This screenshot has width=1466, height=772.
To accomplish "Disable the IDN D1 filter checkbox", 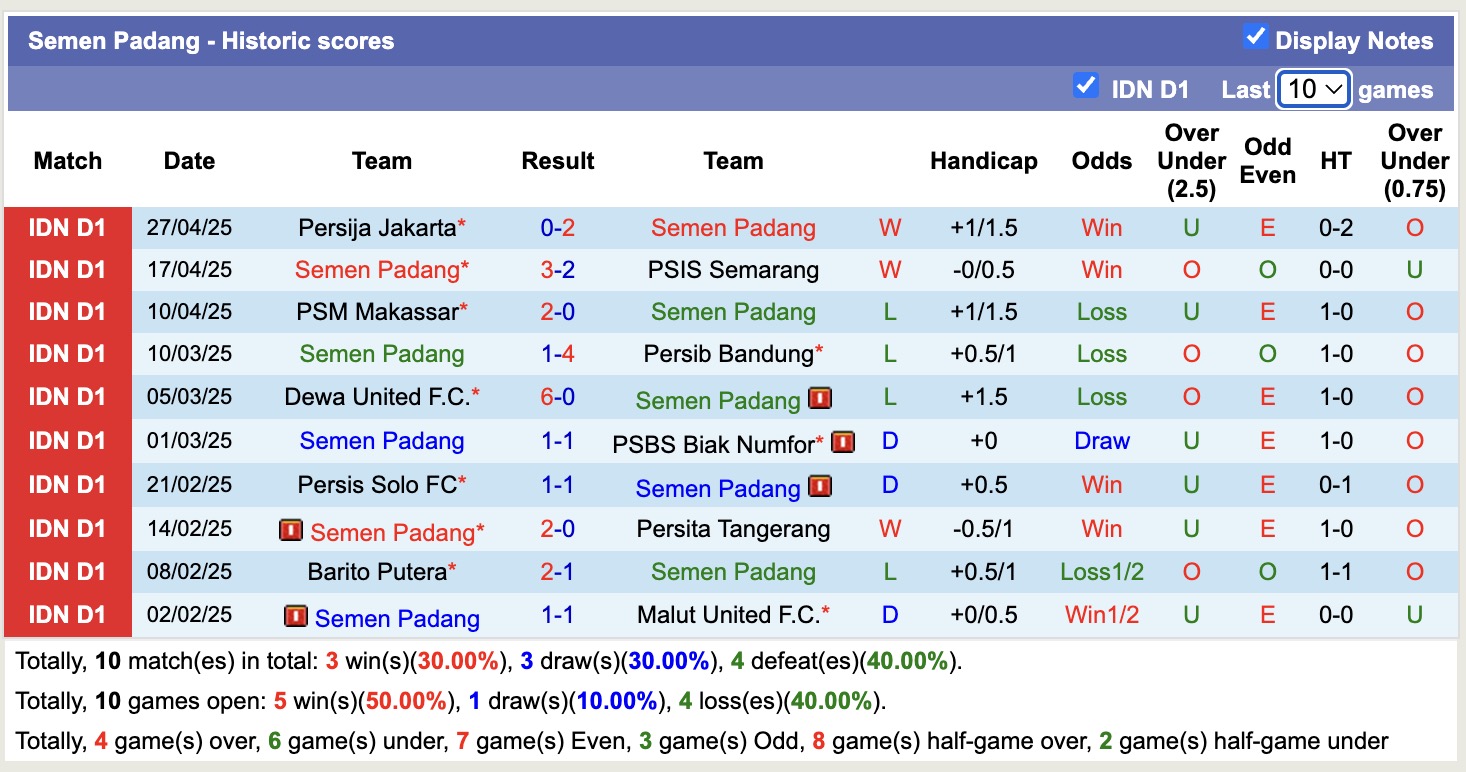I will (x=1085, y=87).
